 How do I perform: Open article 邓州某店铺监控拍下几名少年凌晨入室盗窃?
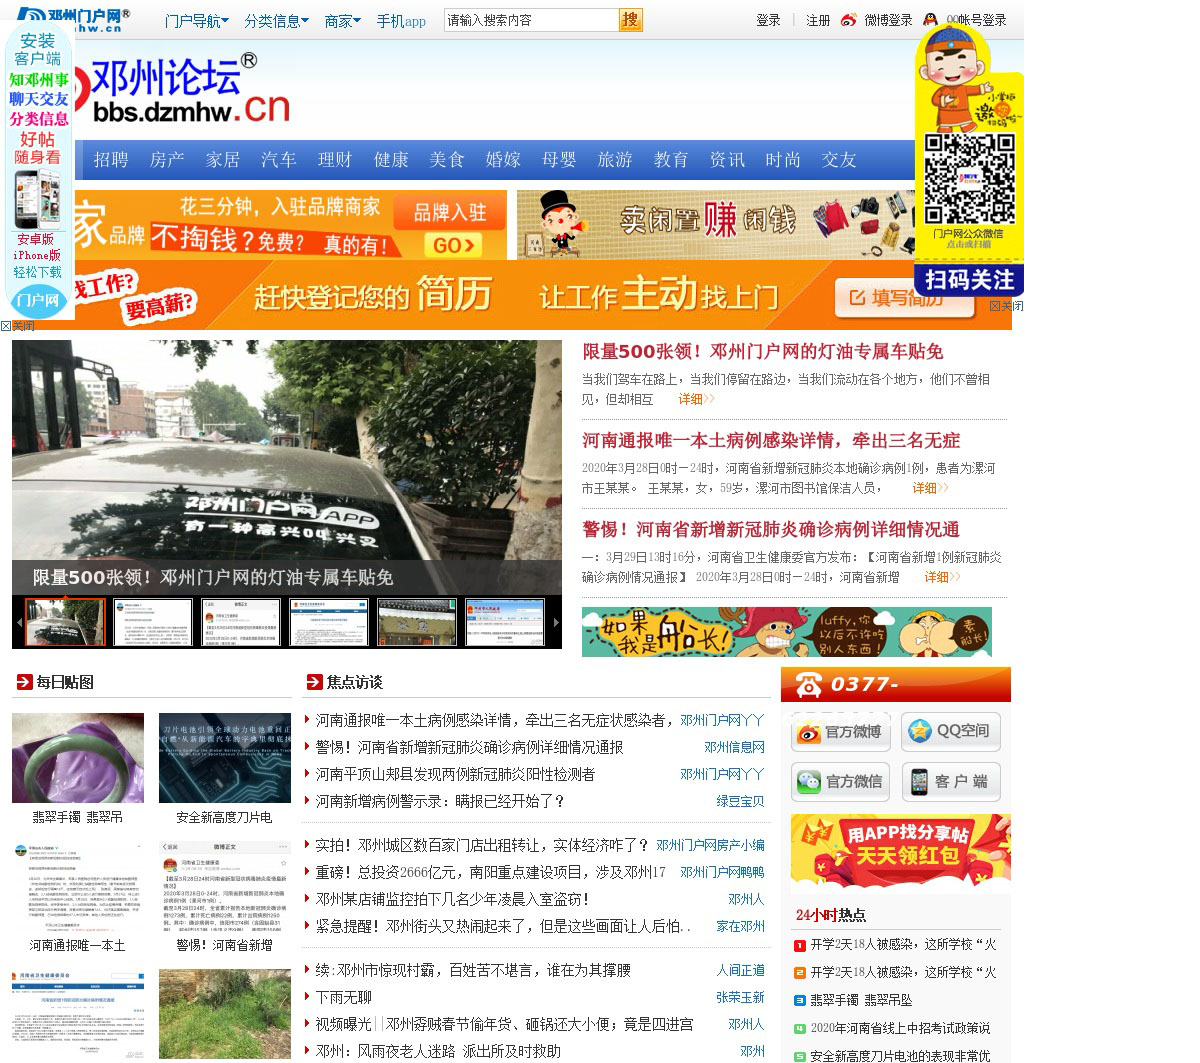[x=453, y=899]
